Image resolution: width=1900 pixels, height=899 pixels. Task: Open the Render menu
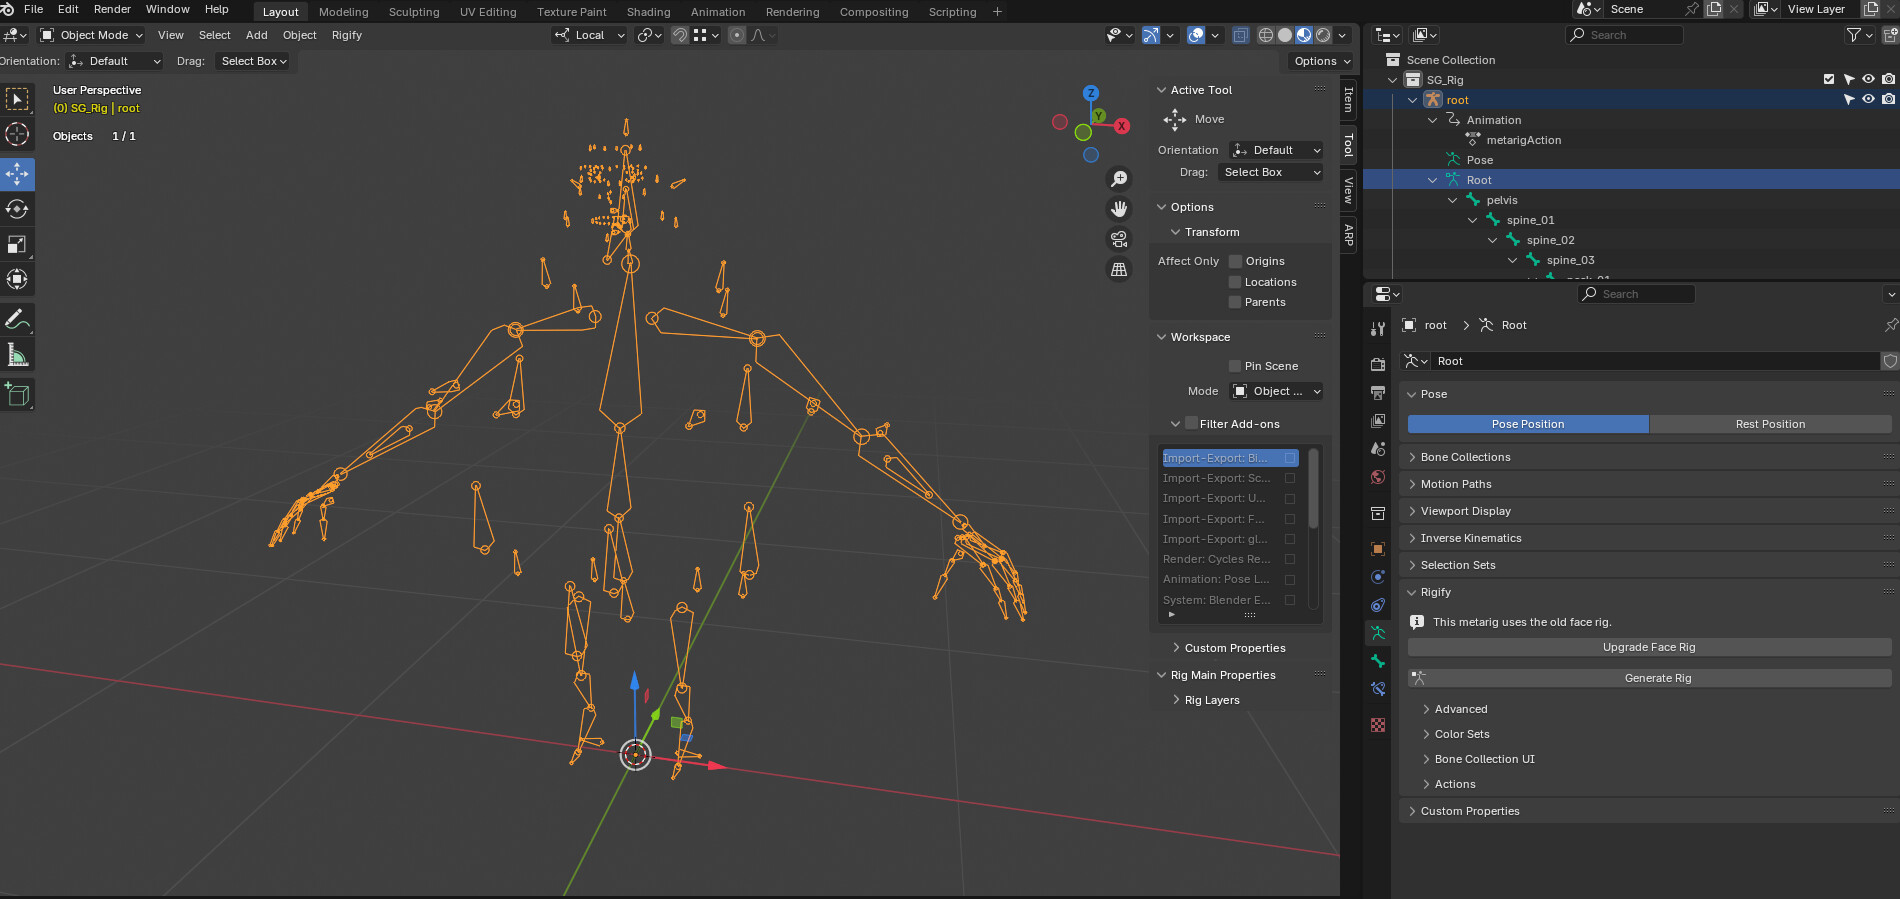tap(112, 9)
